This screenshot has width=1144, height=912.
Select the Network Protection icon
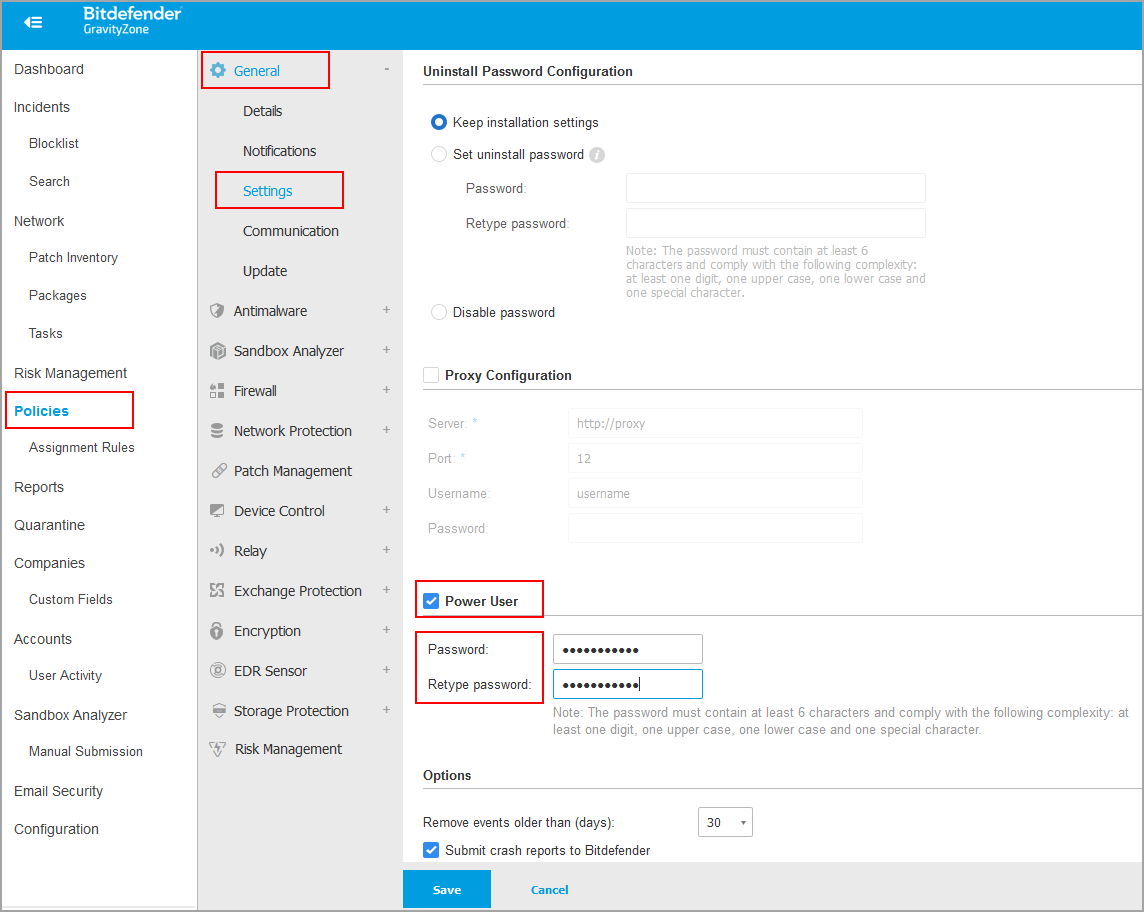click(218, 430)
